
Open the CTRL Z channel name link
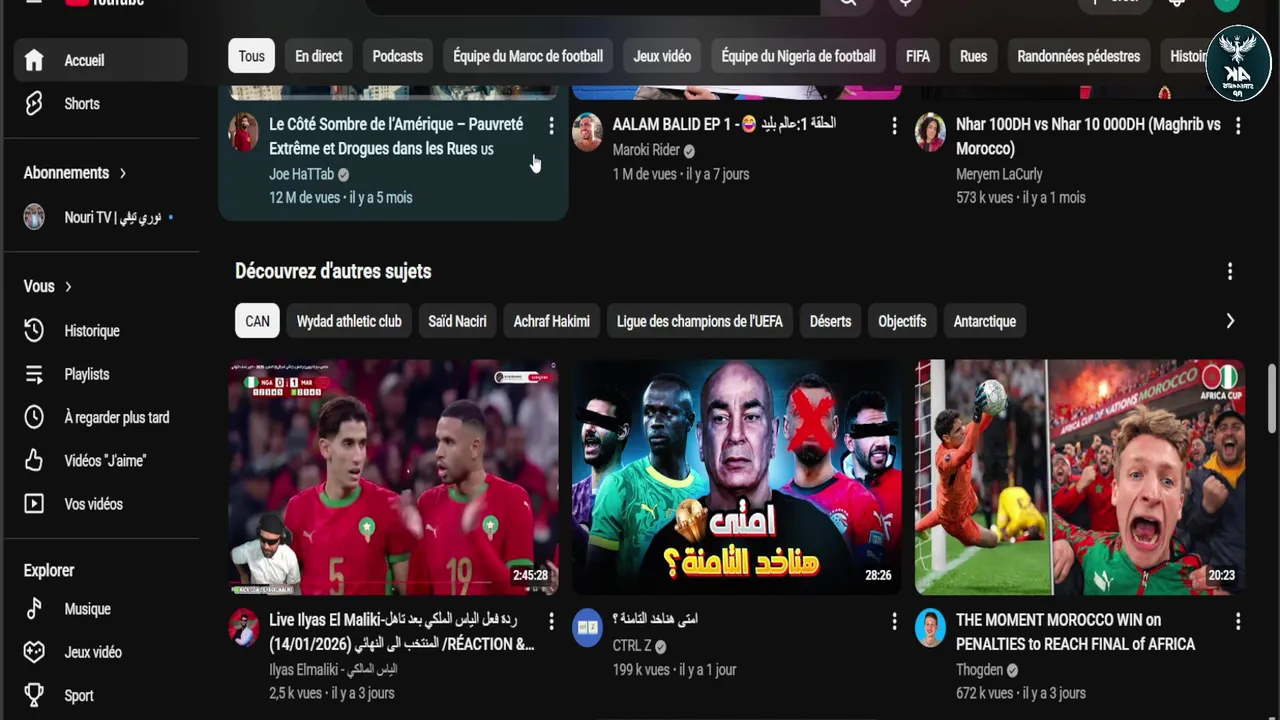[x=632, y=646]
